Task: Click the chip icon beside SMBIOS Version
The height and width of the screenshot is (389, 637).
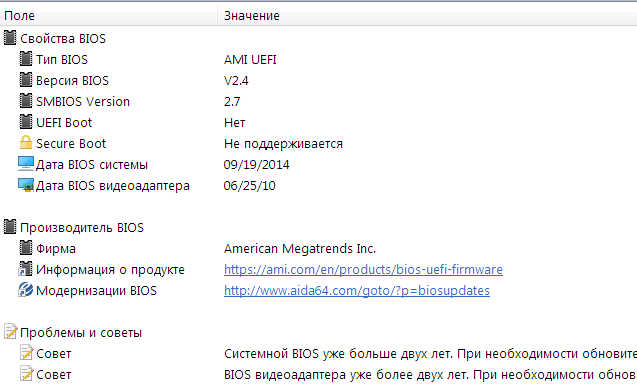Action: (x=26, y=101)
